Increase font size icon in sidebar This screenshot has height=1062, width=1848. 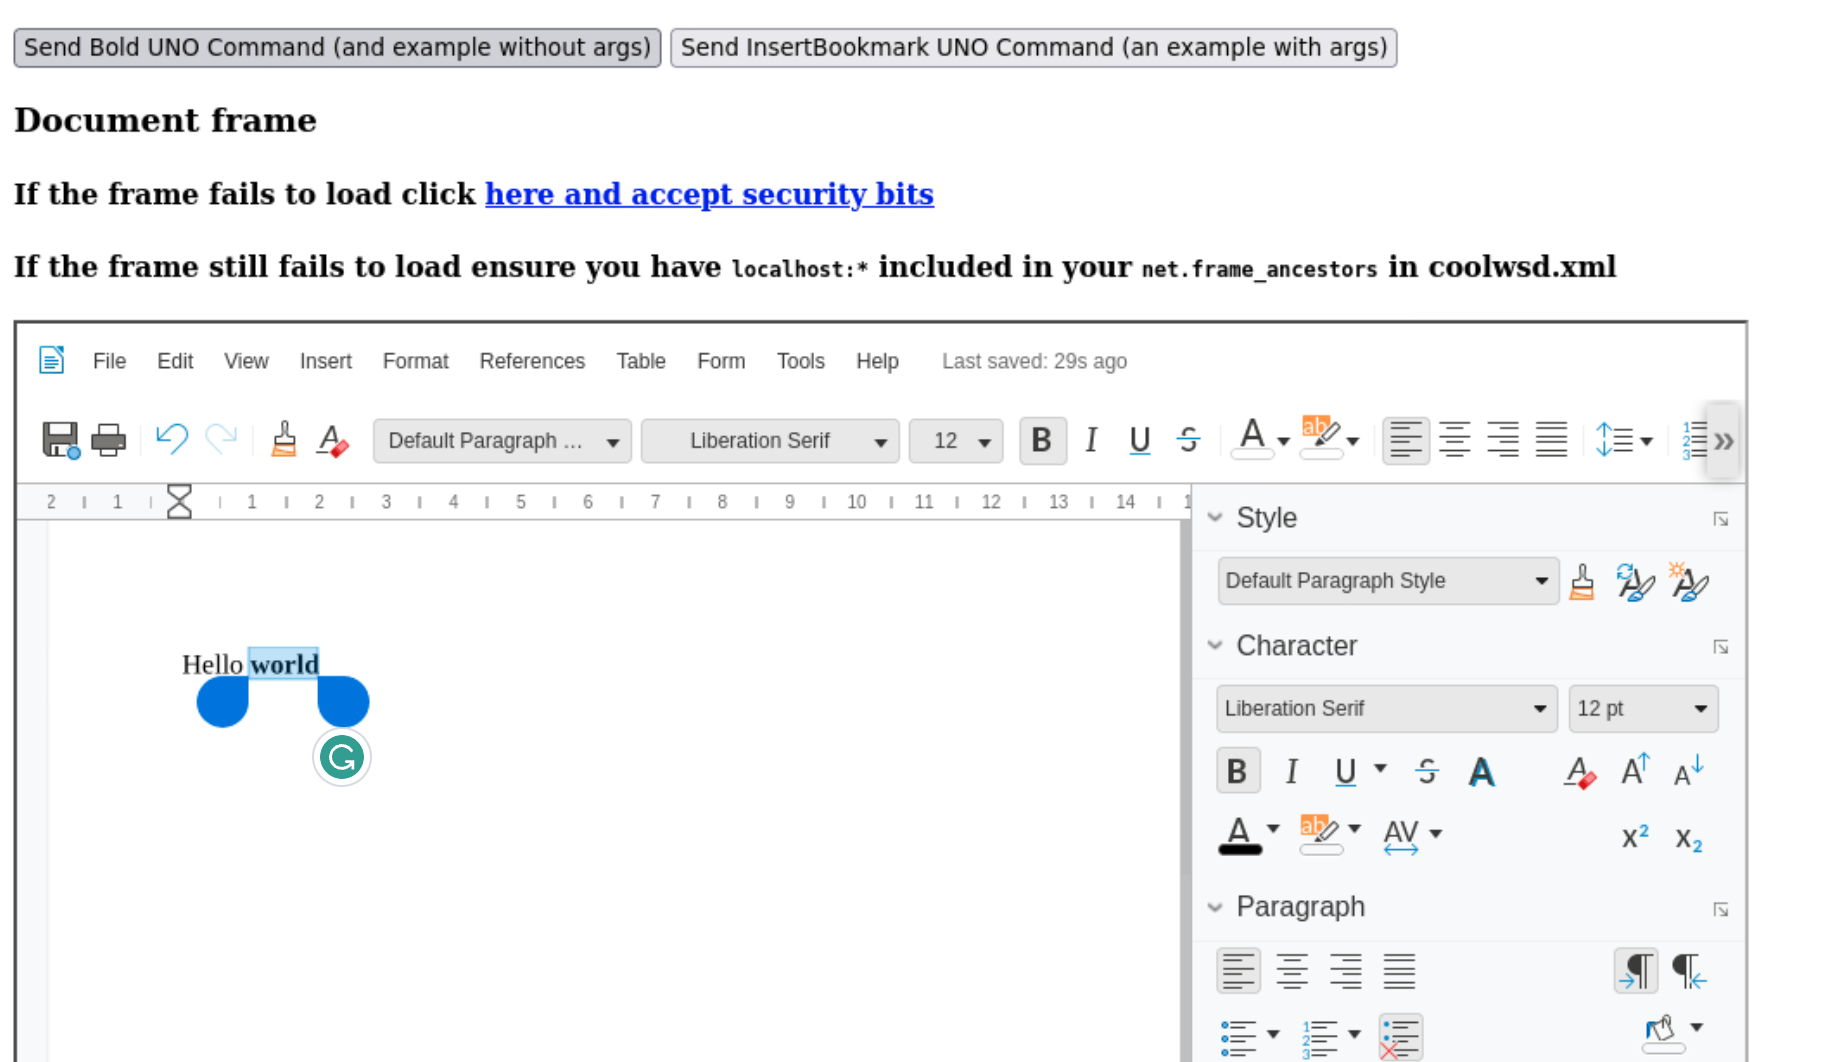[1635, 770]
